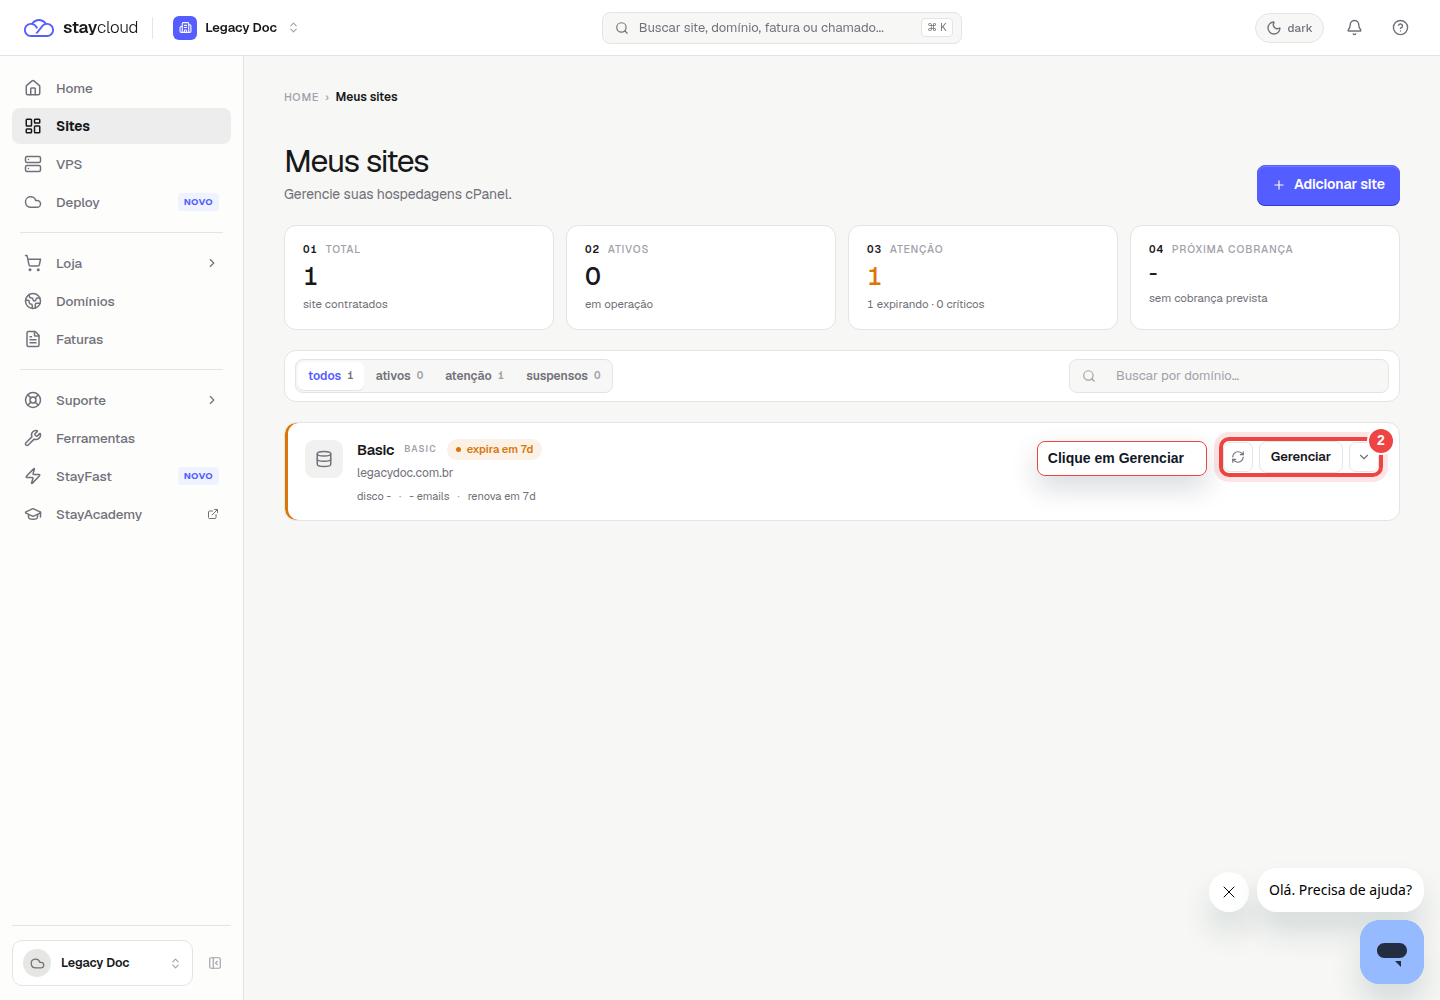Dismiss the chat help bubble
1440x1000 pixels.
point(1229,892)
